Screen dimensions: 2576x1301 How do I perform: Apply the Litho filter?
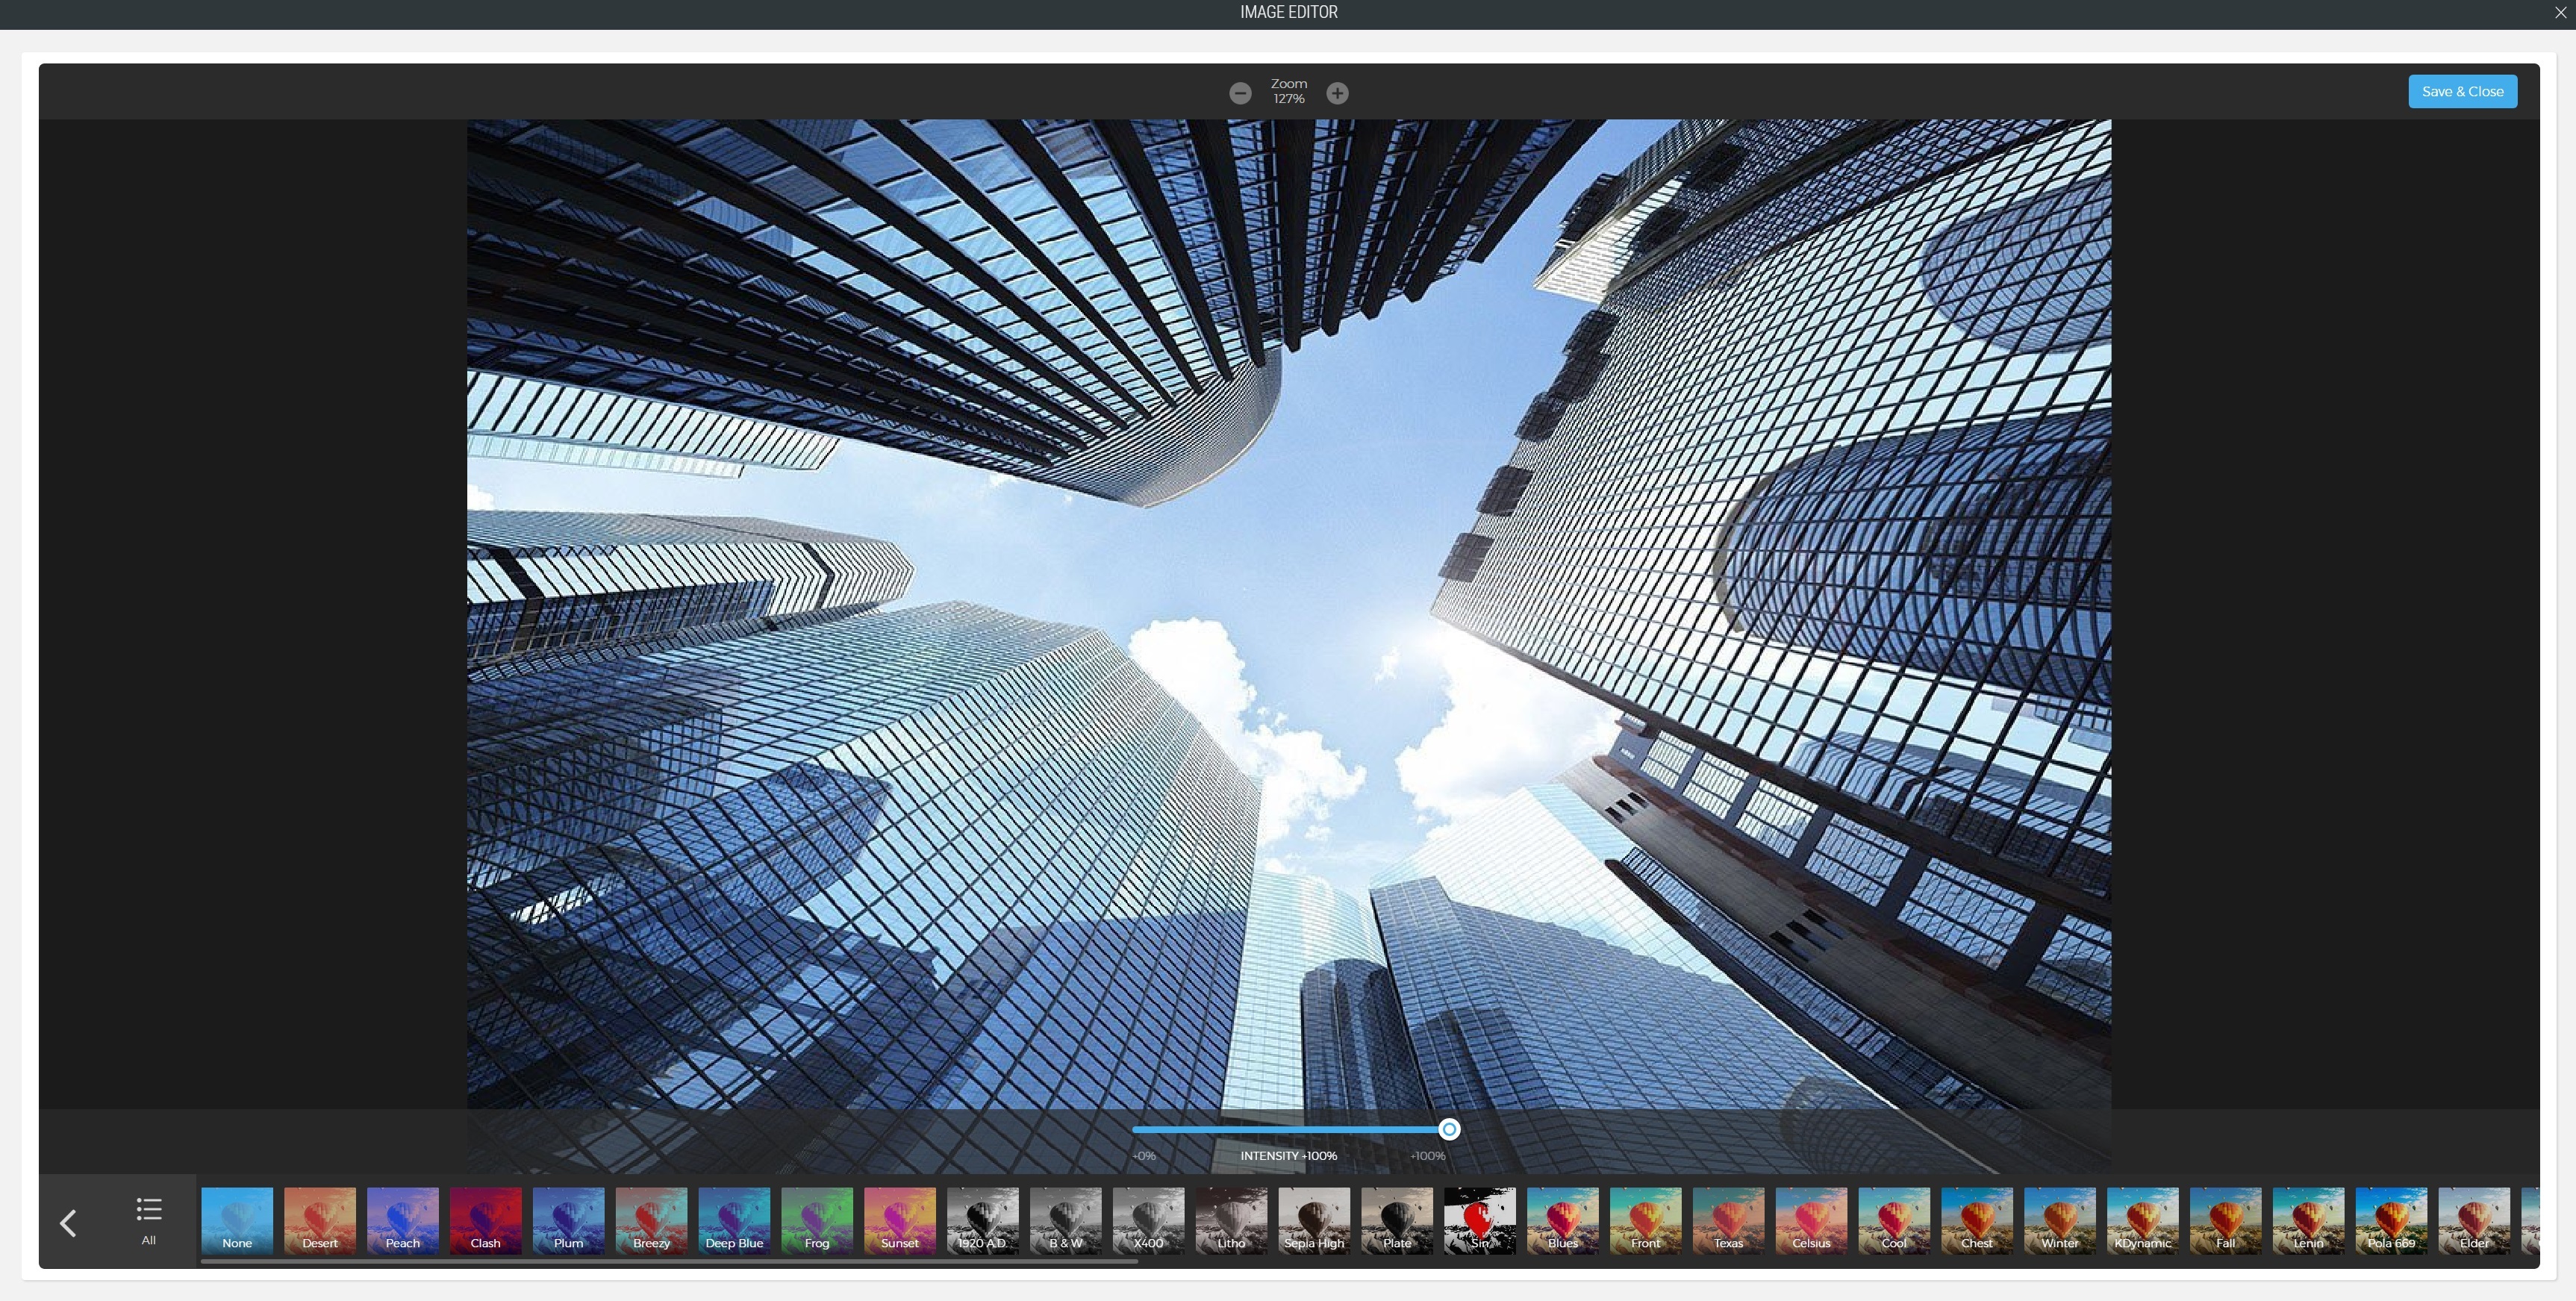click(1230, 1221)
